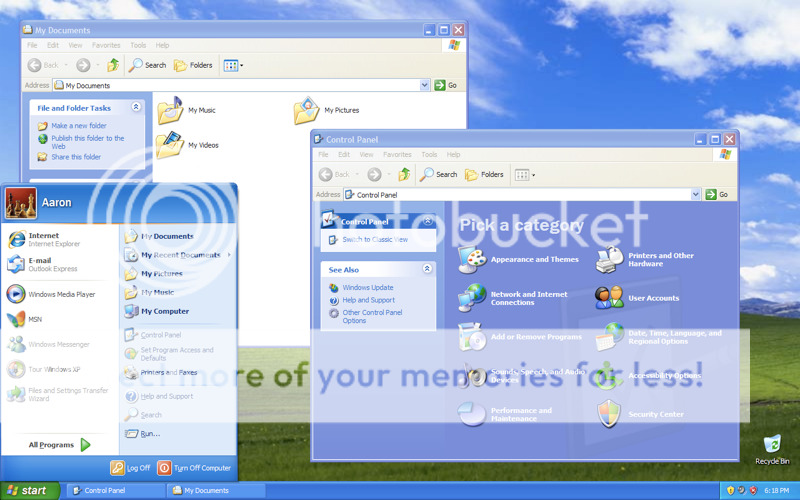Open Add or Remove Programs icon
The width and height of the screenshot is (800, 500).
[x=472, y=337]
